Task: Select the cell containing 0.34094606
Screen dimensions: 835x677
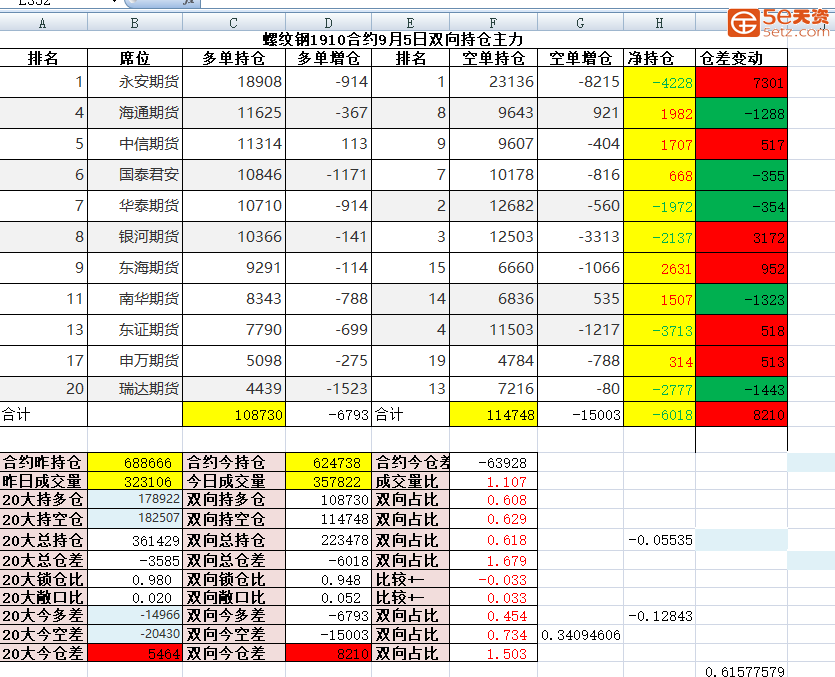Action: click(x=580, y=635)
